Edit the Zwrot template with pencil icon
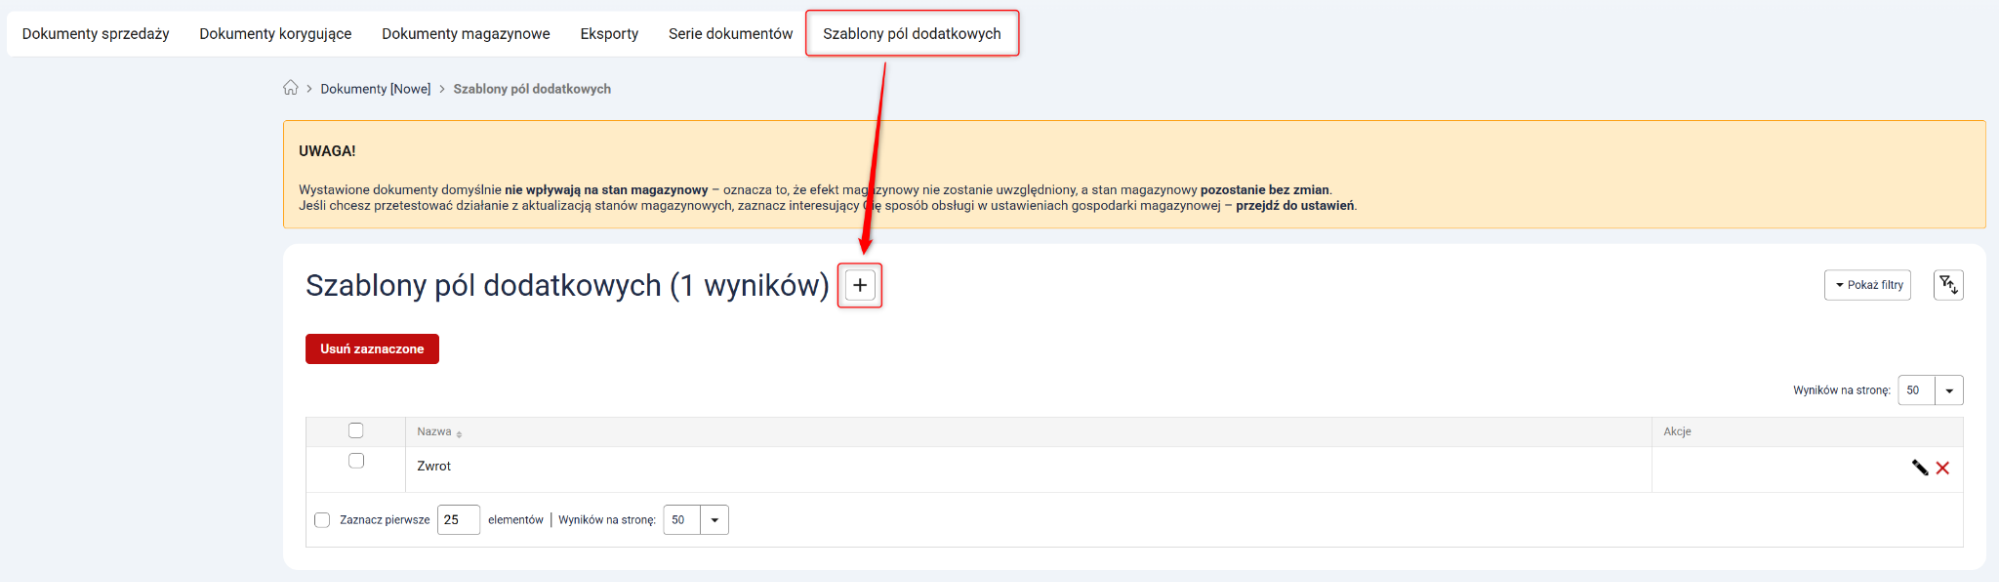The height and width of the screenshot is (582, 1999). point(1919,467)
